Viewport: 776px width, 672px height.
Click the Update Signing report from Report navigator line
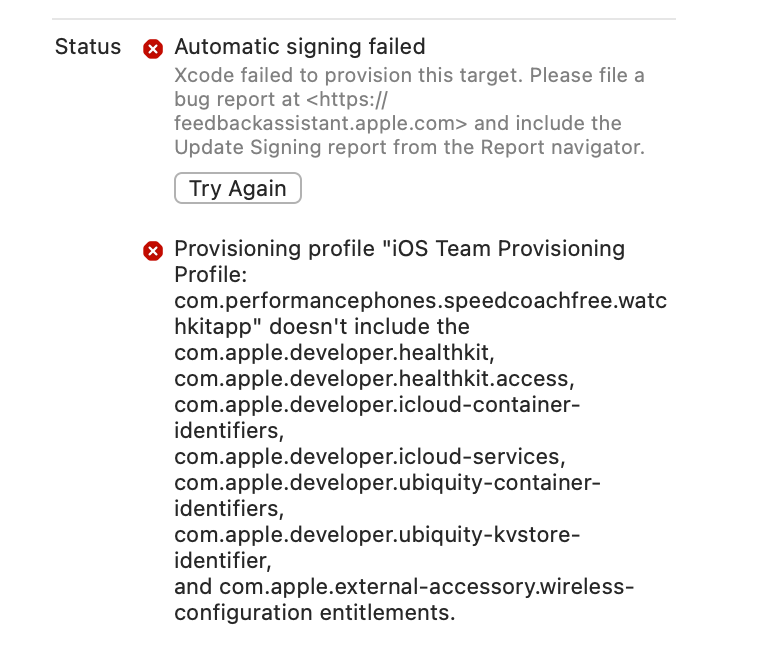coord(409,148)
